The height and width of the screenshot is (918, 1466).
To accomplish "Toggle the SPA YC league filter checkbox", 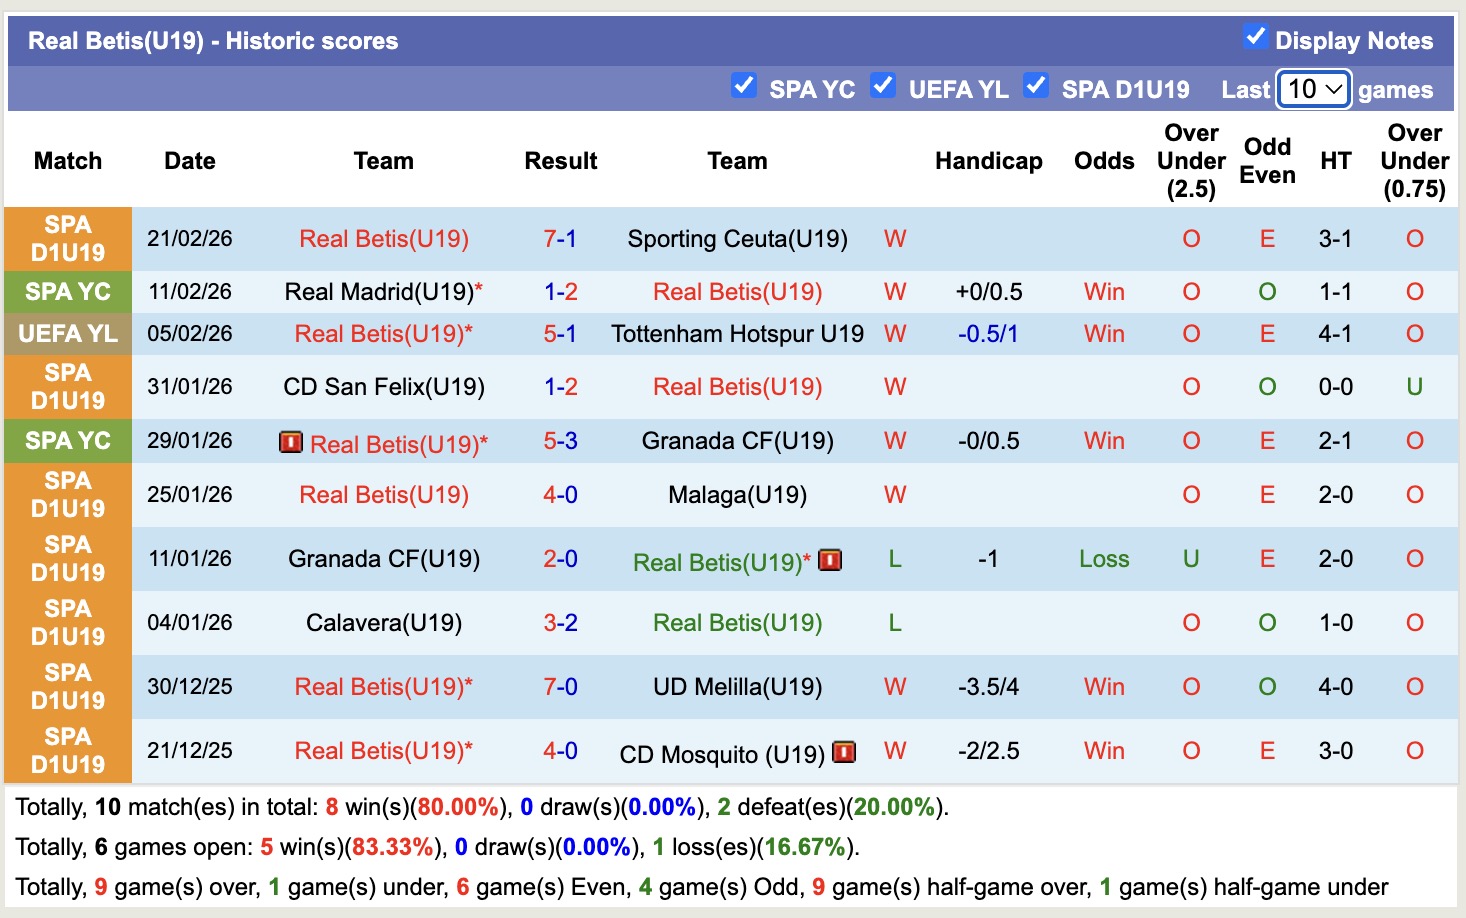I will pyautogui.click(x=743, y=86).
